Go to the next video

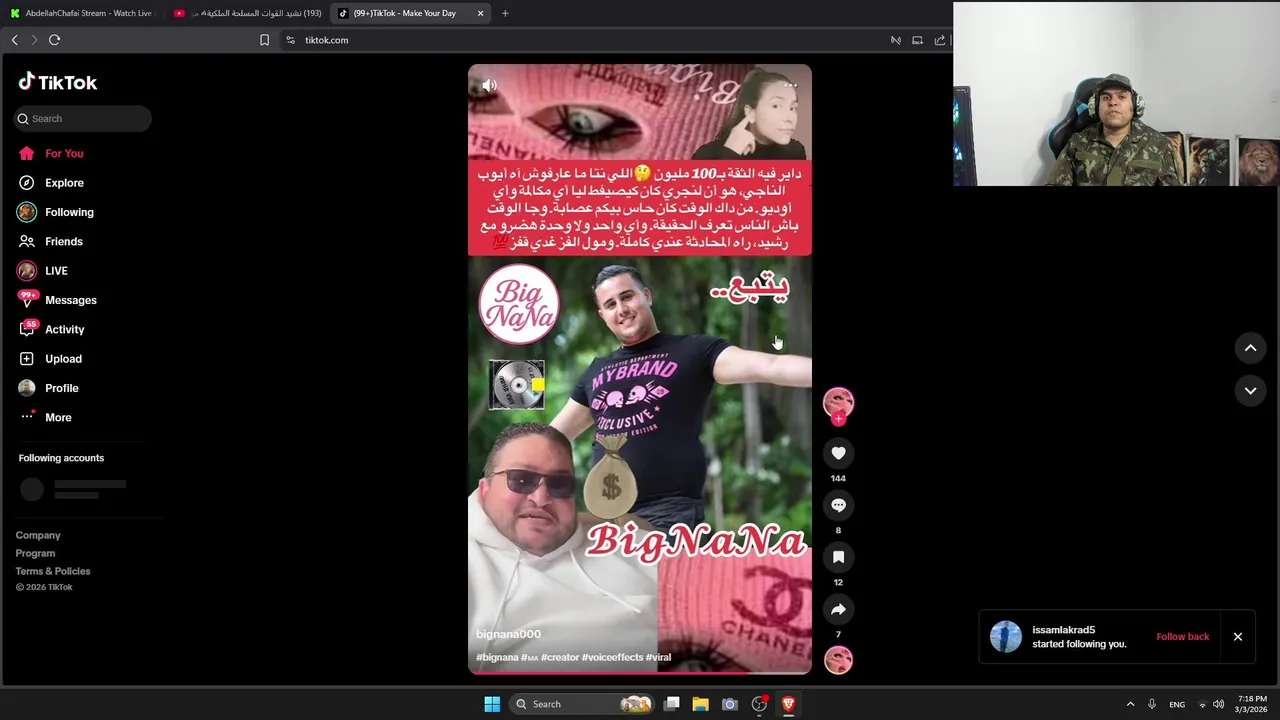click(1250, 390)
